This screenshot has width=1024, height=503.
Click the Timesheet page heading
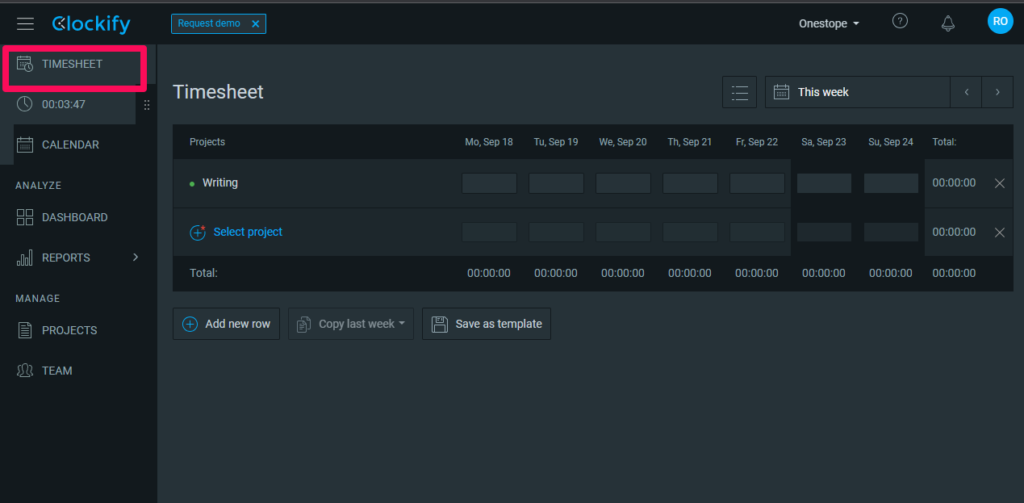click(x=218, y=92)
